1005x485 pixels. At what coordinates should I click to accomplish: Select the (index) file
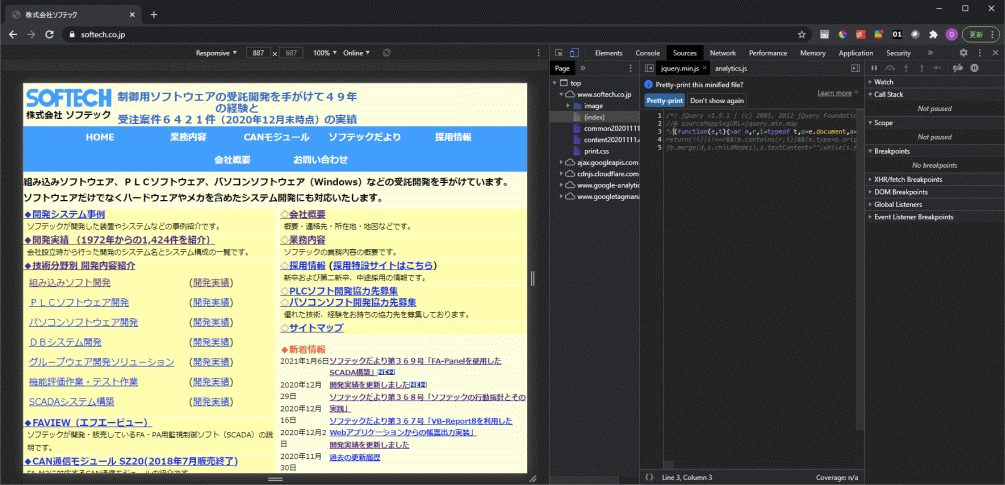(x=594, y=117)
